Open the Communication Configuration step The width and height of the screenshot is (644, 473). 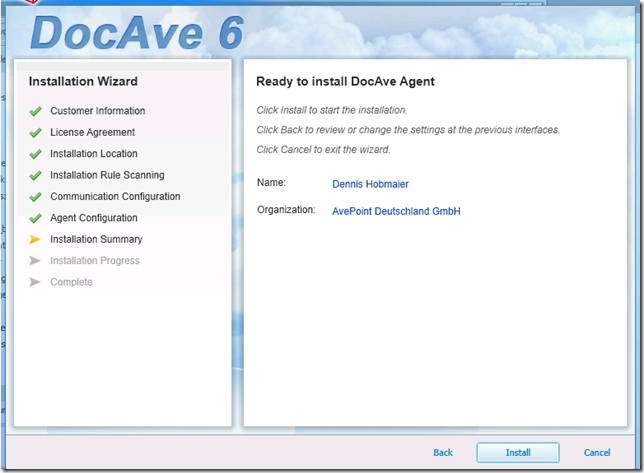coord(115,196)
